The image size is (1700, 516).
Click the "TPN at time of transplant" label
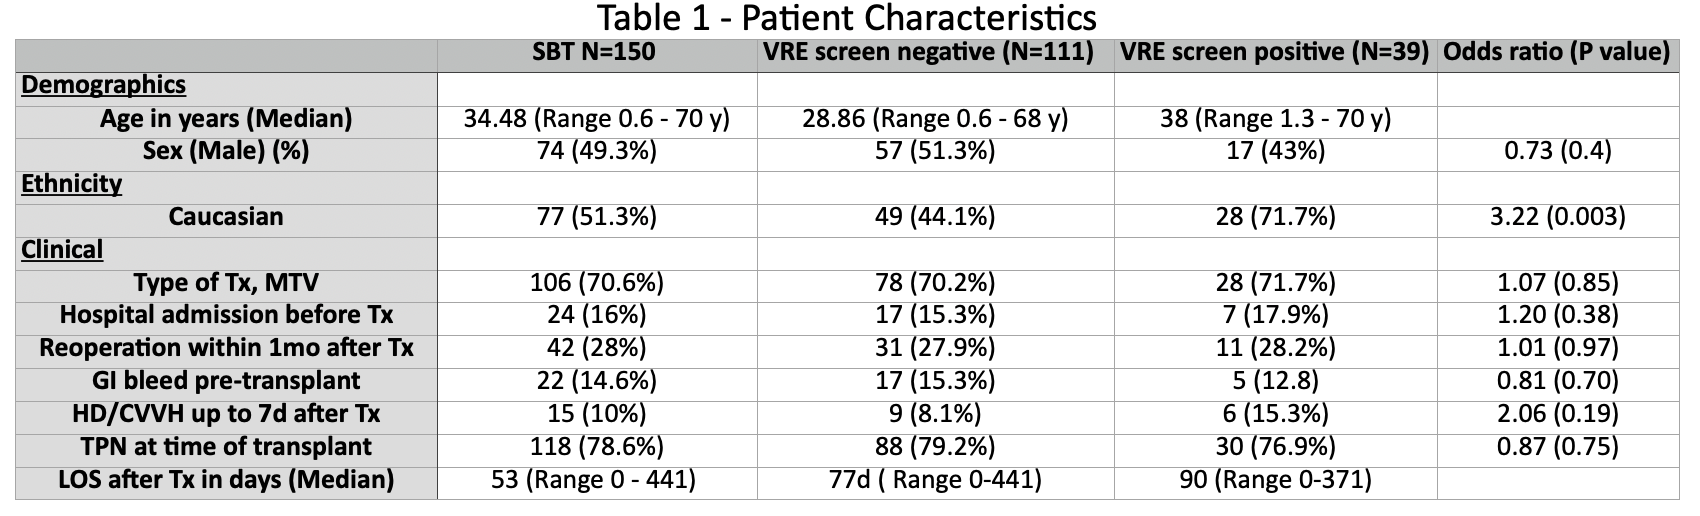click(226, 446)
